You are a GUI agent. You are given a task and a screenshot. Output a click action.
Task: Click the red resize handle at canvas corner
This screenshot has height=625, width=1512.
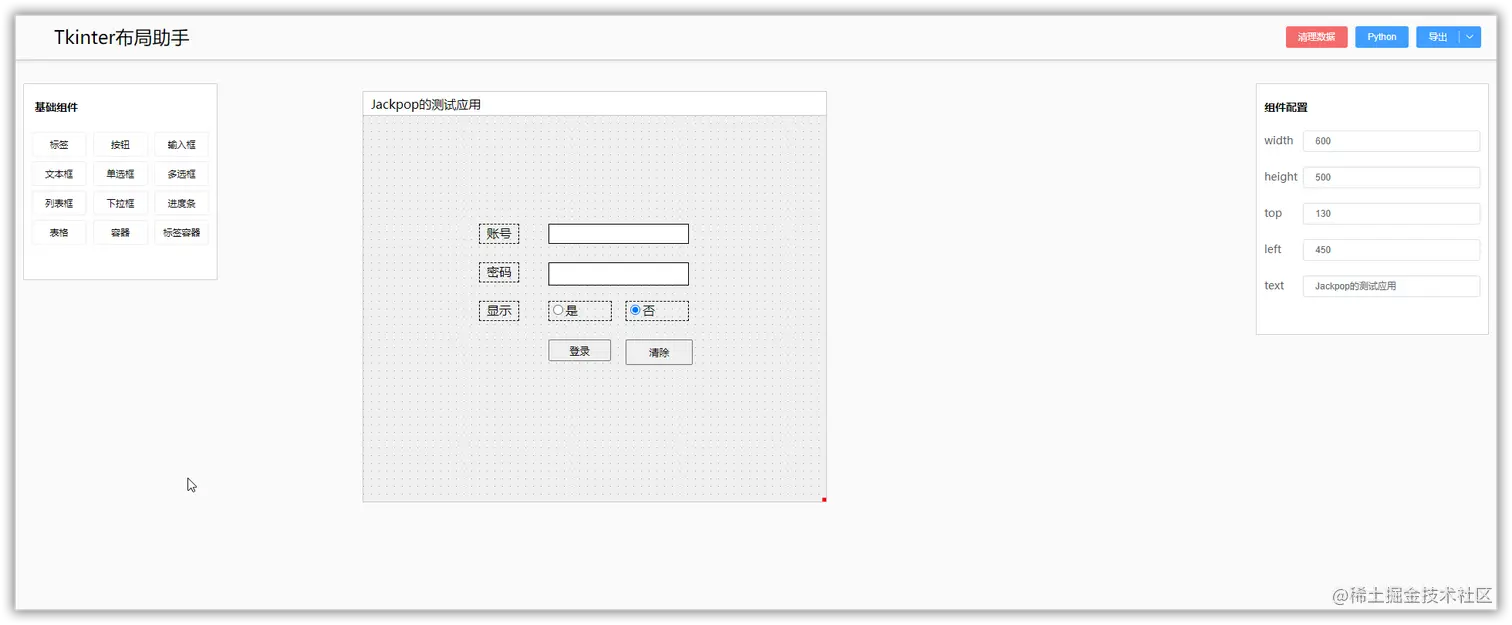point(824,499)
